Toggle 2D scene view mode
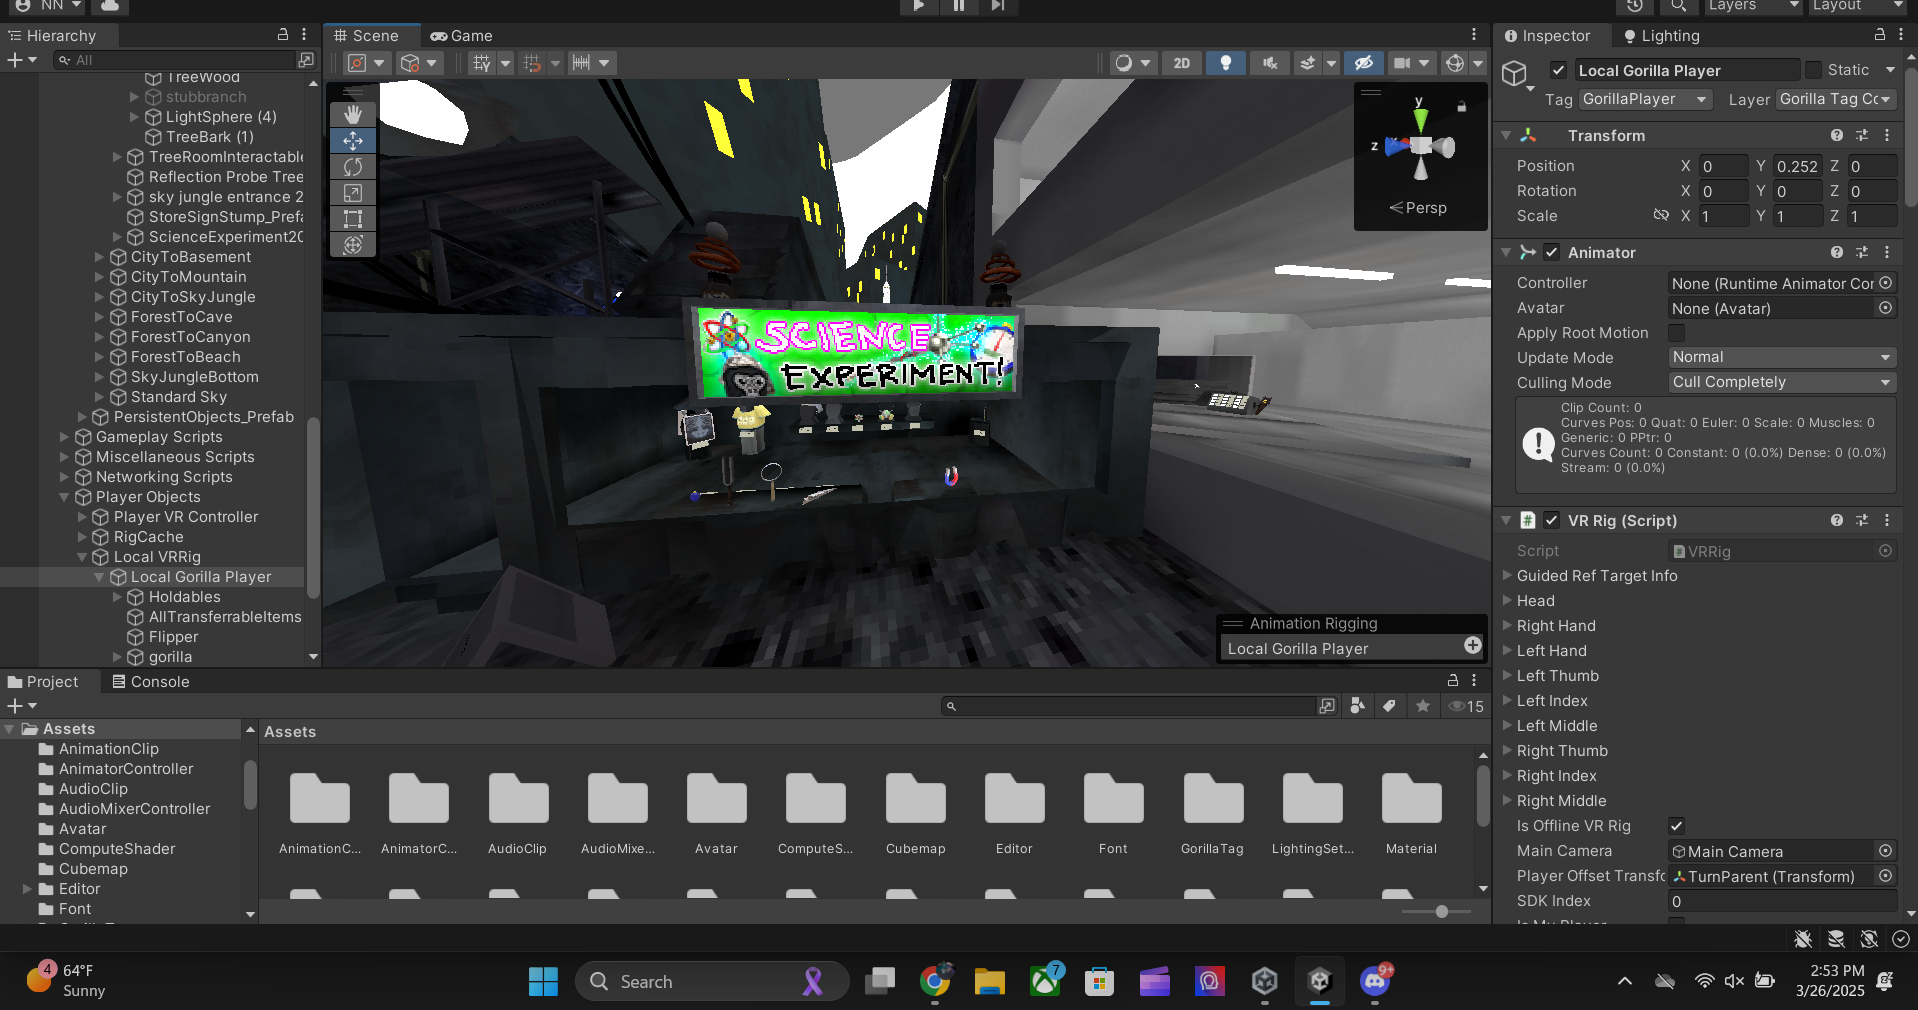 (x=1182, y=63)
